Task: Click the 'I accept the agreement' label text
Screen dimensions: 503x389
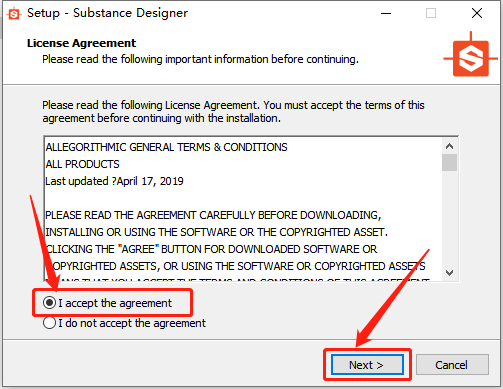Action: (115, 303)
